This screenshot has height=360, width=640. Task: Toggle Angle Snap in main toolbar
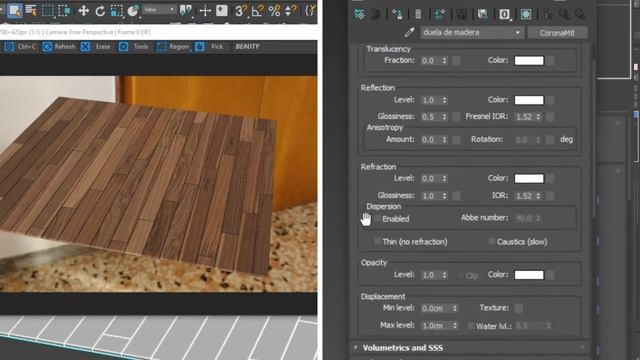point(257,11)
